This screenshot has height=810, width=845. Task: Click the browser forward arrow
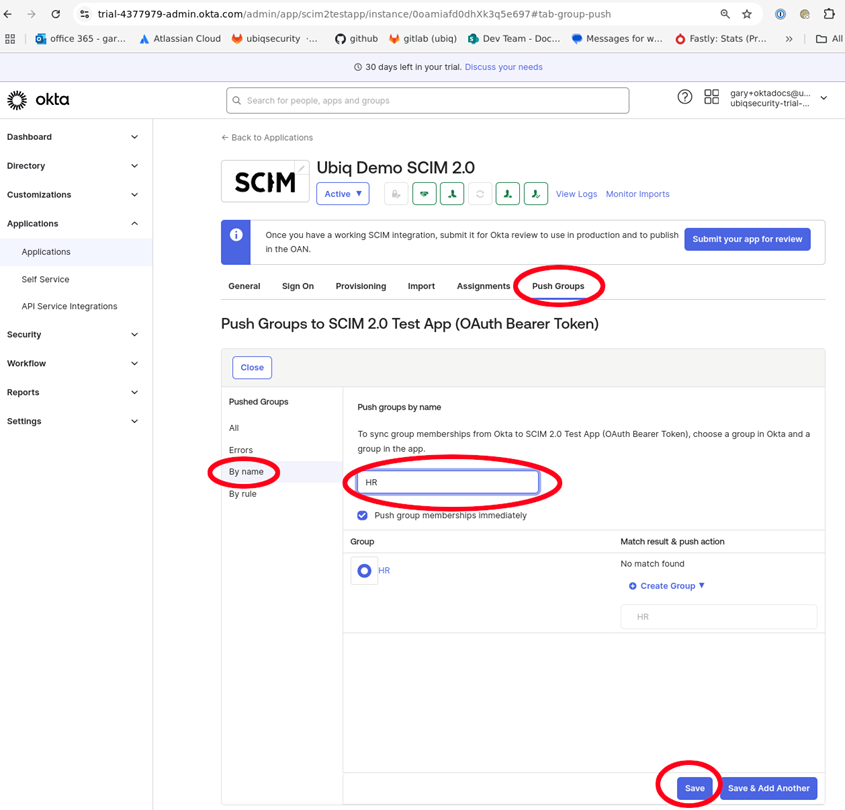[x=31, y=14]
